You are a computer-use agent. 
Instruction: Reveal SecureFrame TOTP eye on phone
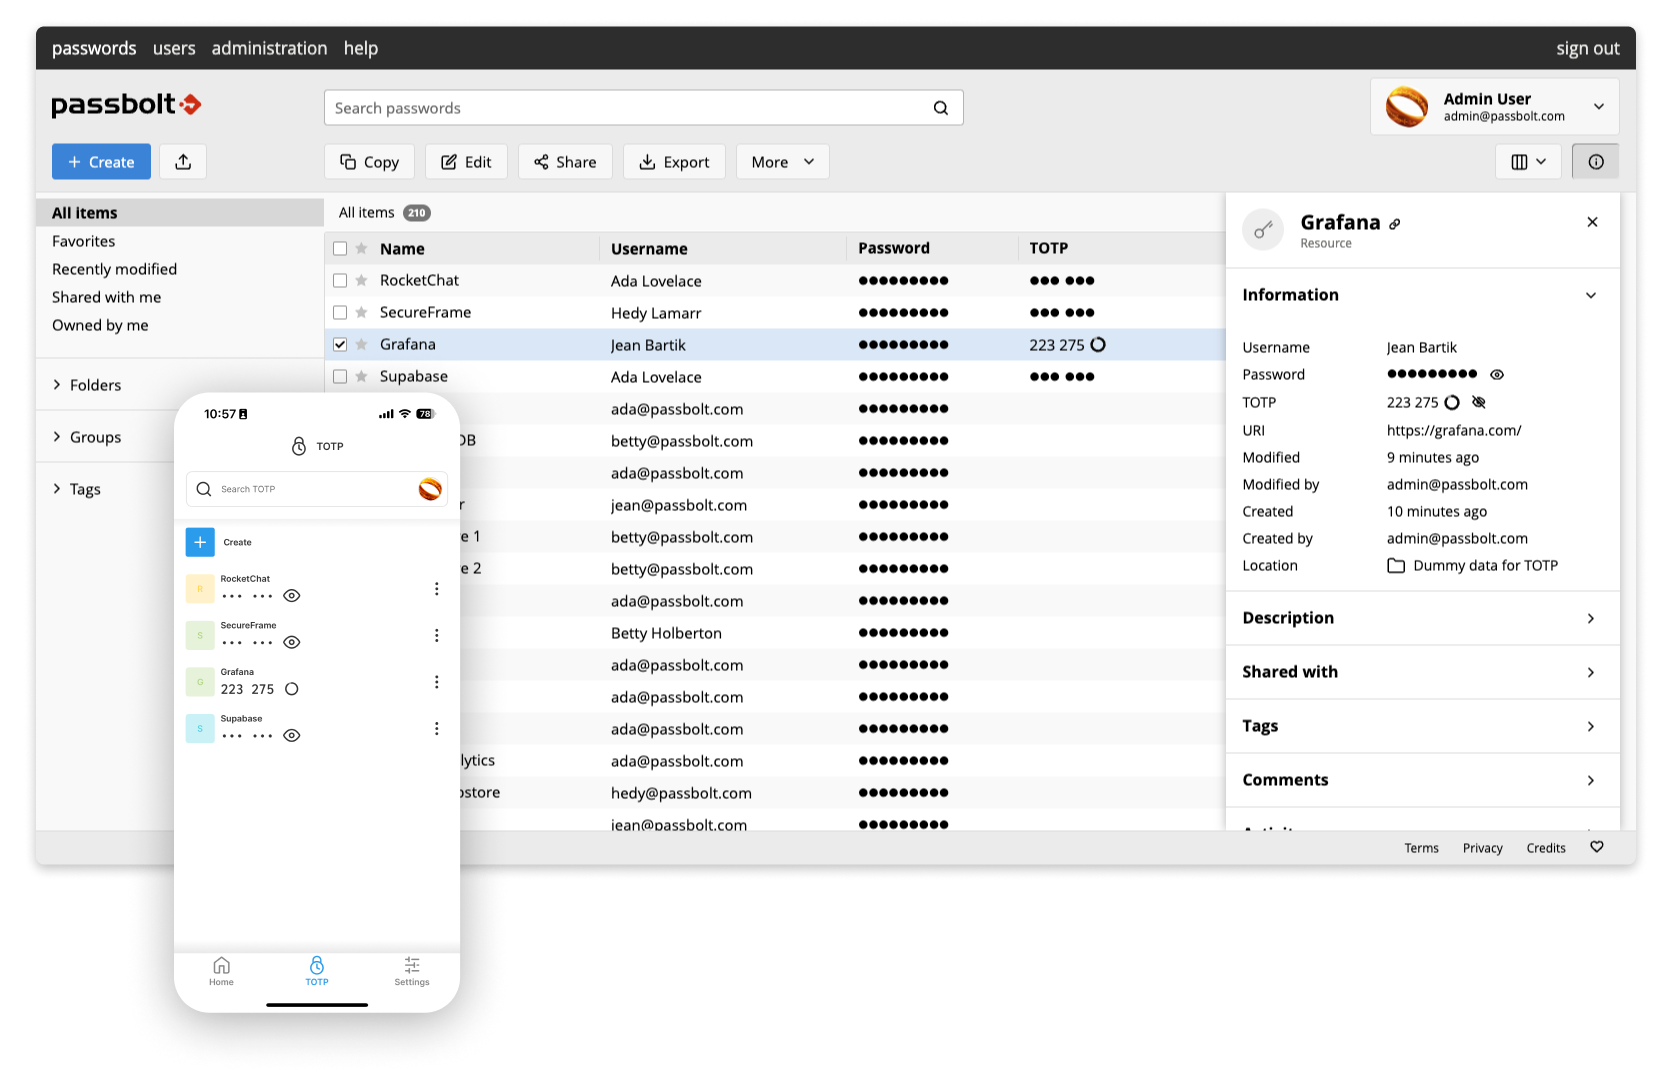pos(292,642)
